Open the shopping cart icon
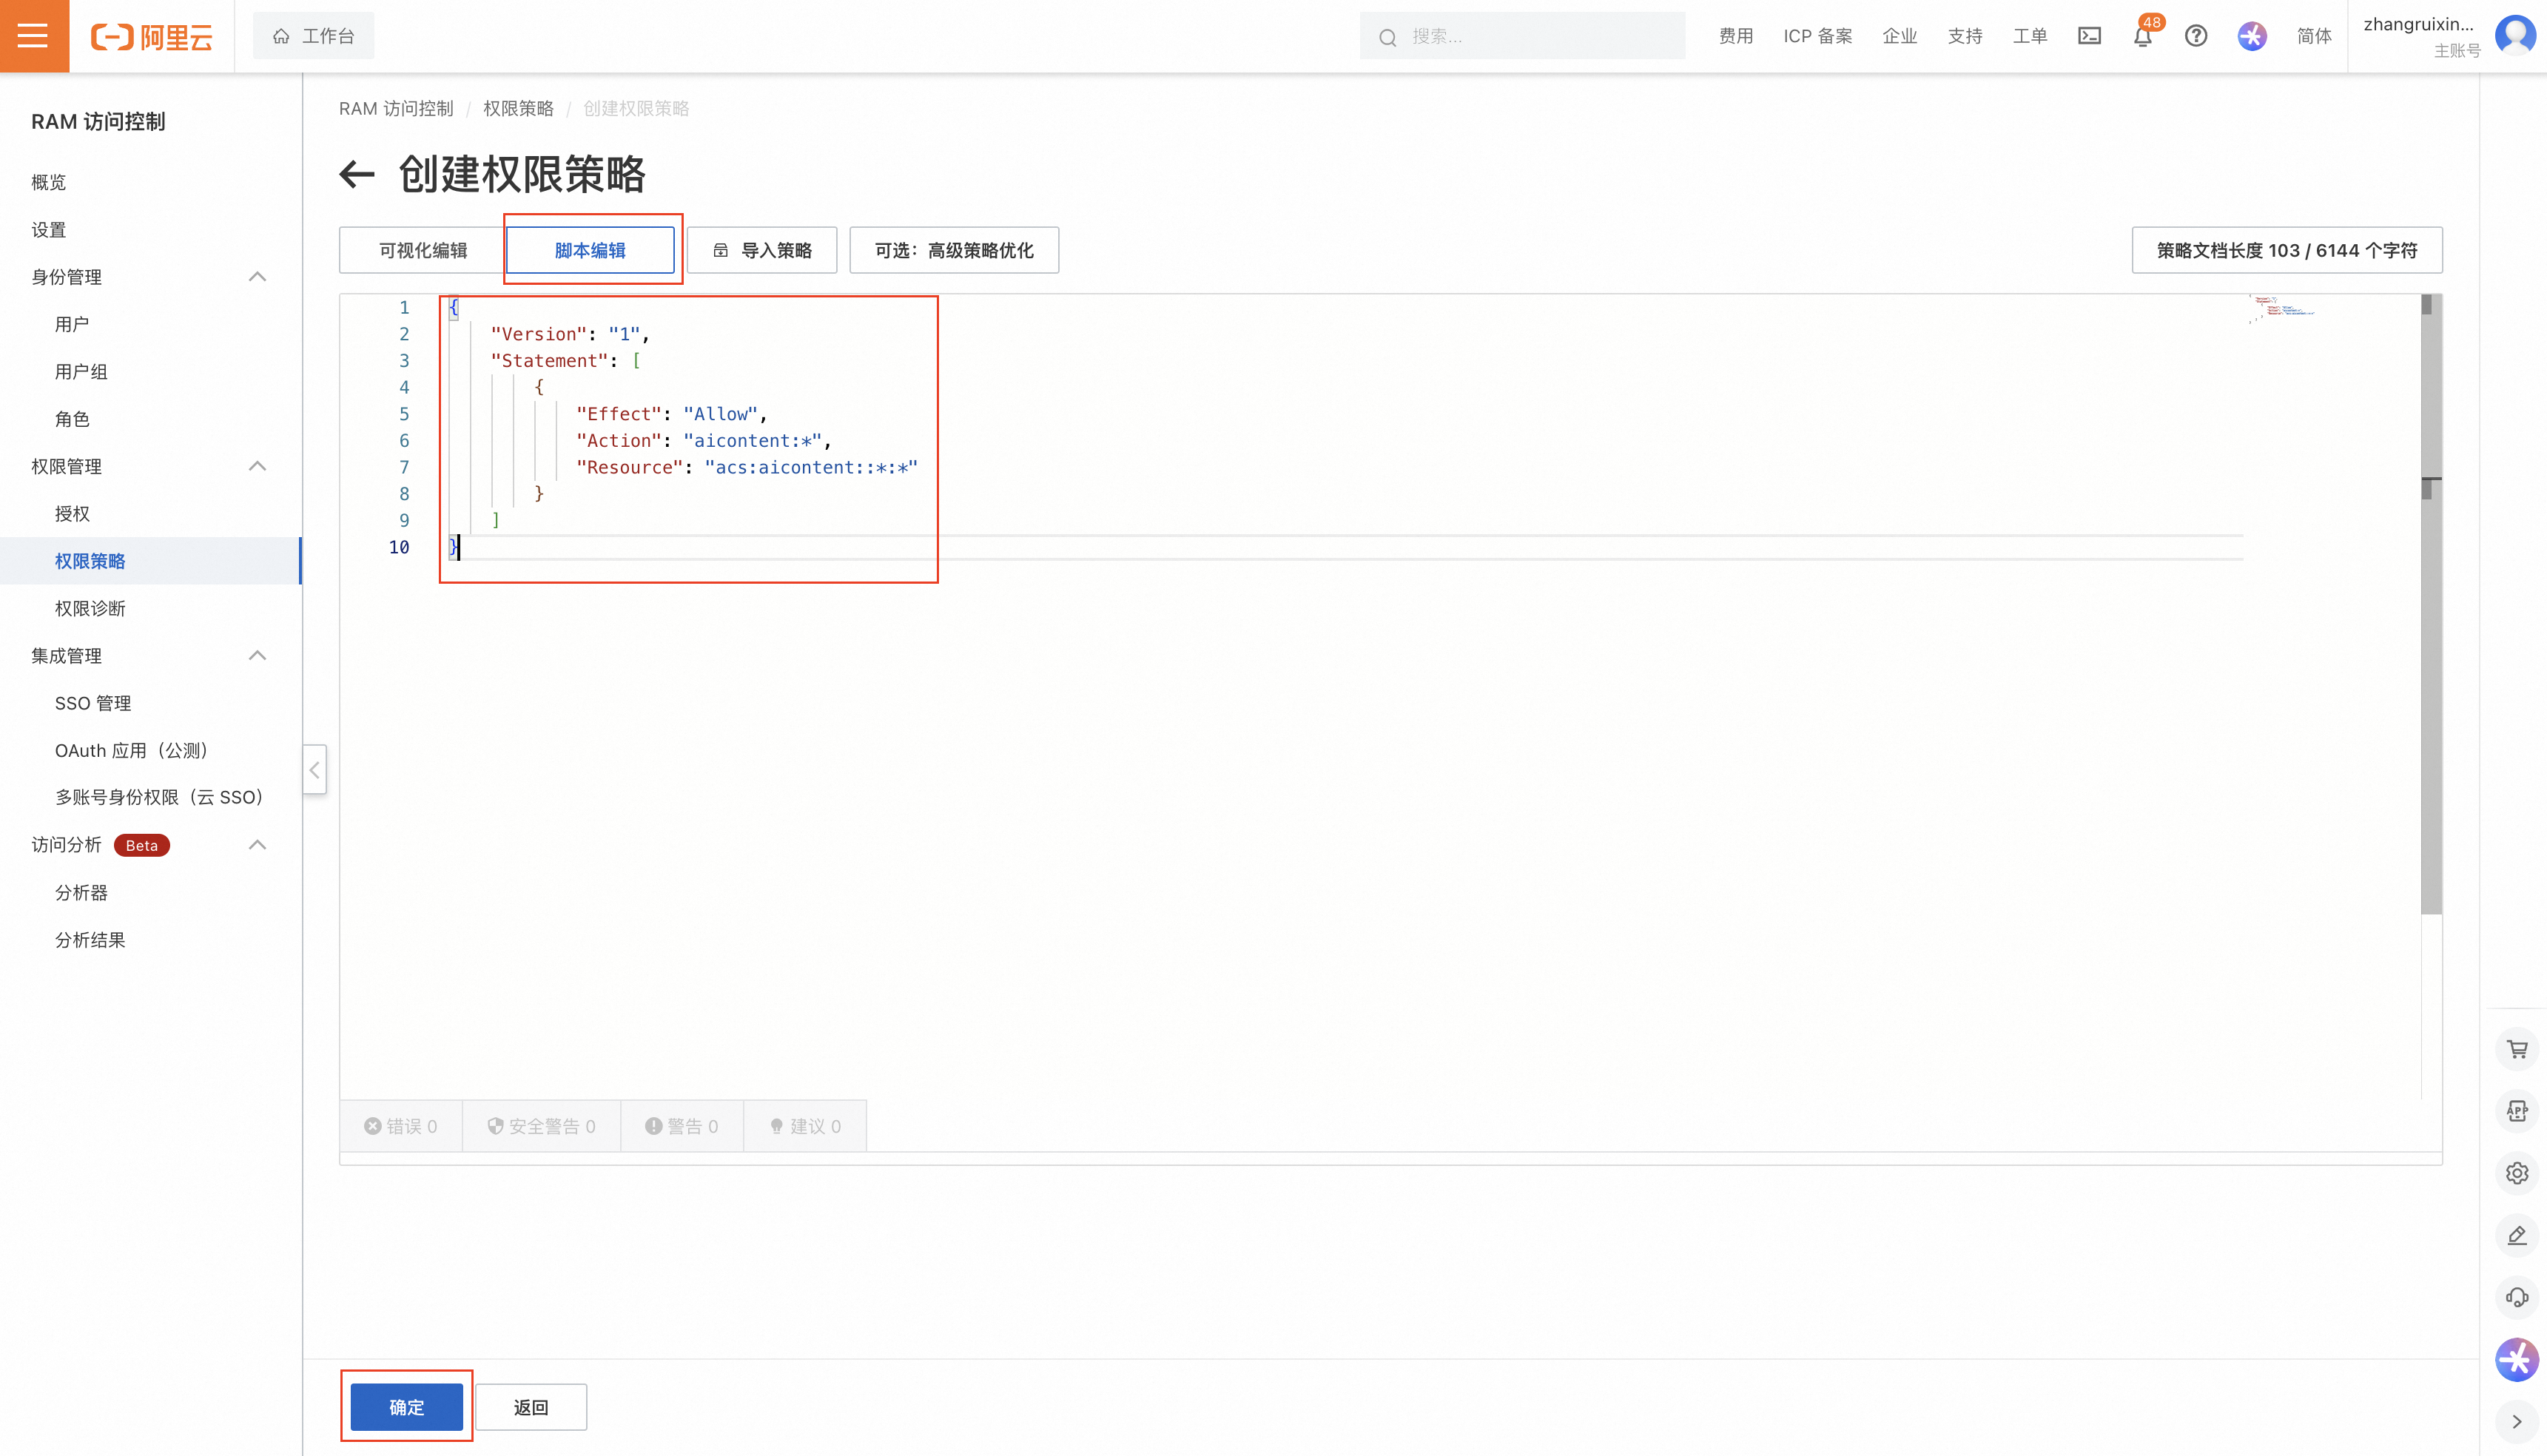Screen dimensions: 2547x1456 (2517, 1049)
